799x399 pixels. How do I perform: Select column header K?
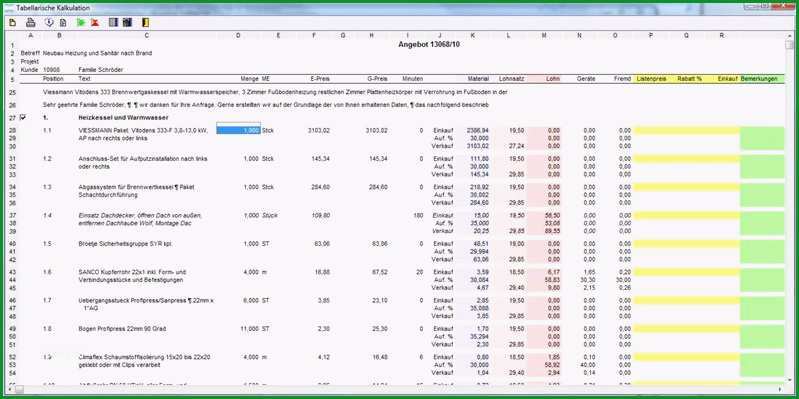(473, 36)
